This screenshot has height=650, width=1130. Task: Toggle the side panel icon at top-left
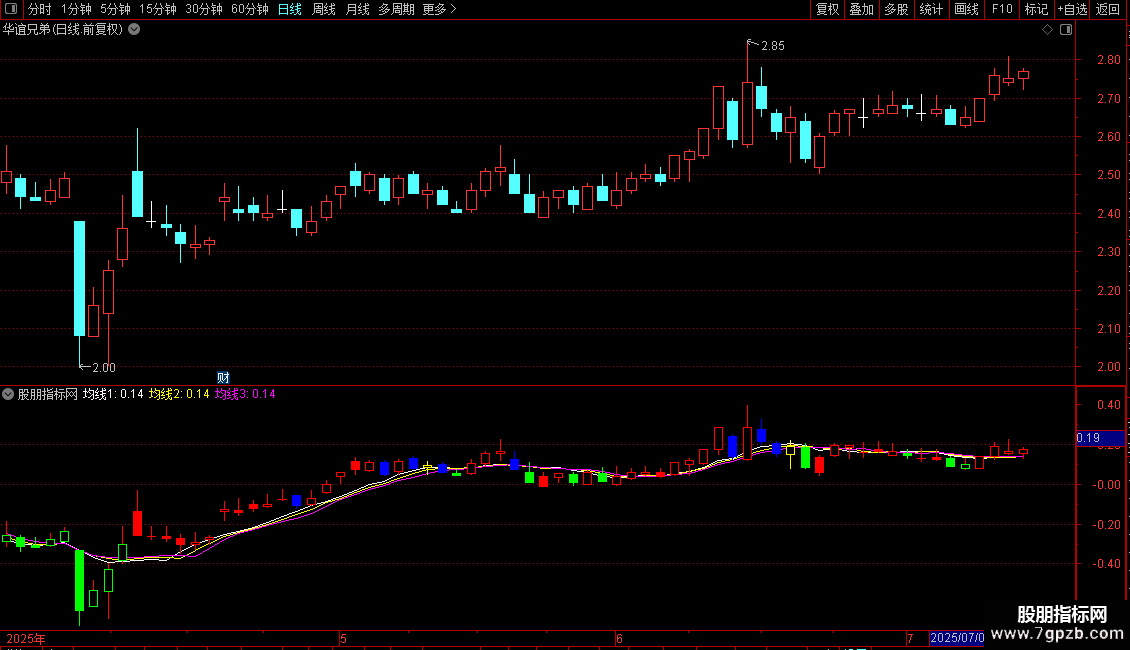(x=11, y=9)
